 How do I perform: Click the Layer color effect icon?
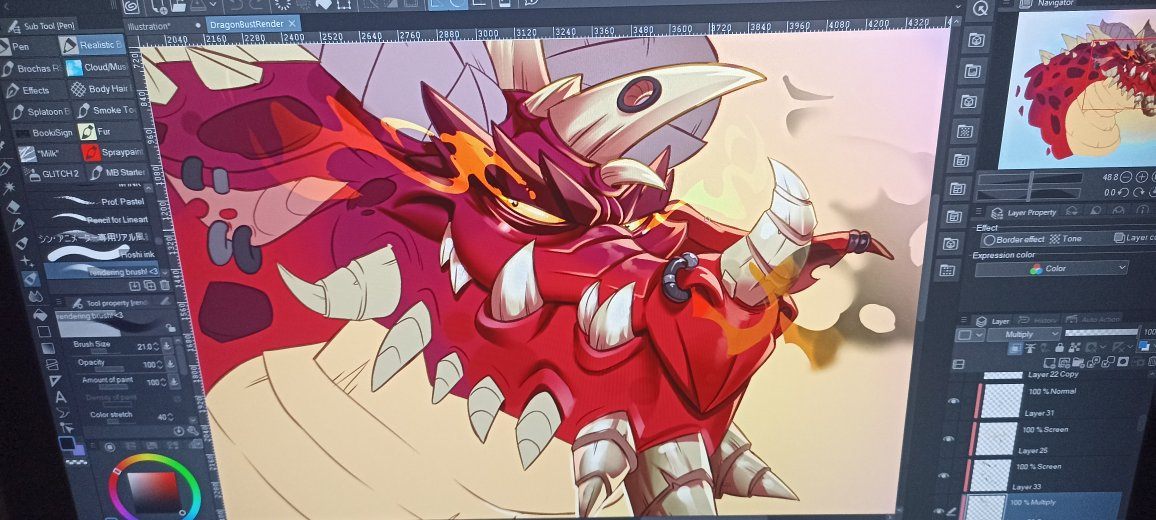pos(1134,238)
